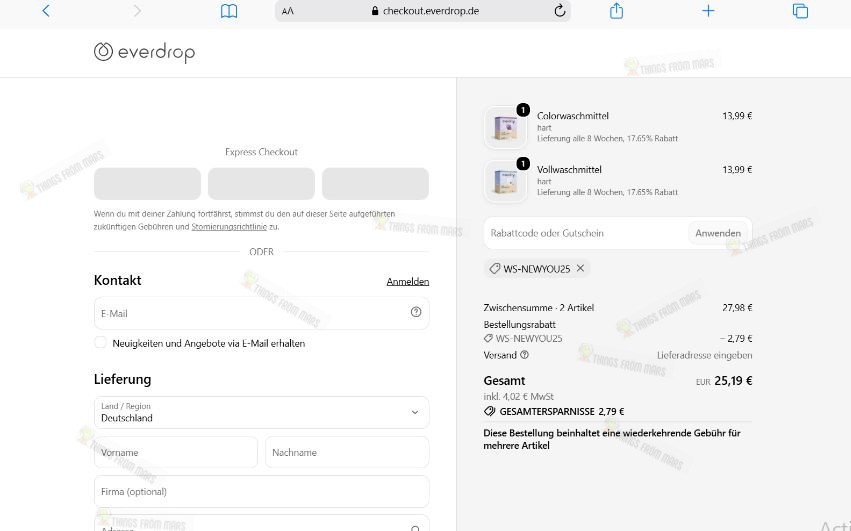The image size is (851, 531).
Task: Click the Colorwaschmittel product thumbnail
Action: pos(505,128)
